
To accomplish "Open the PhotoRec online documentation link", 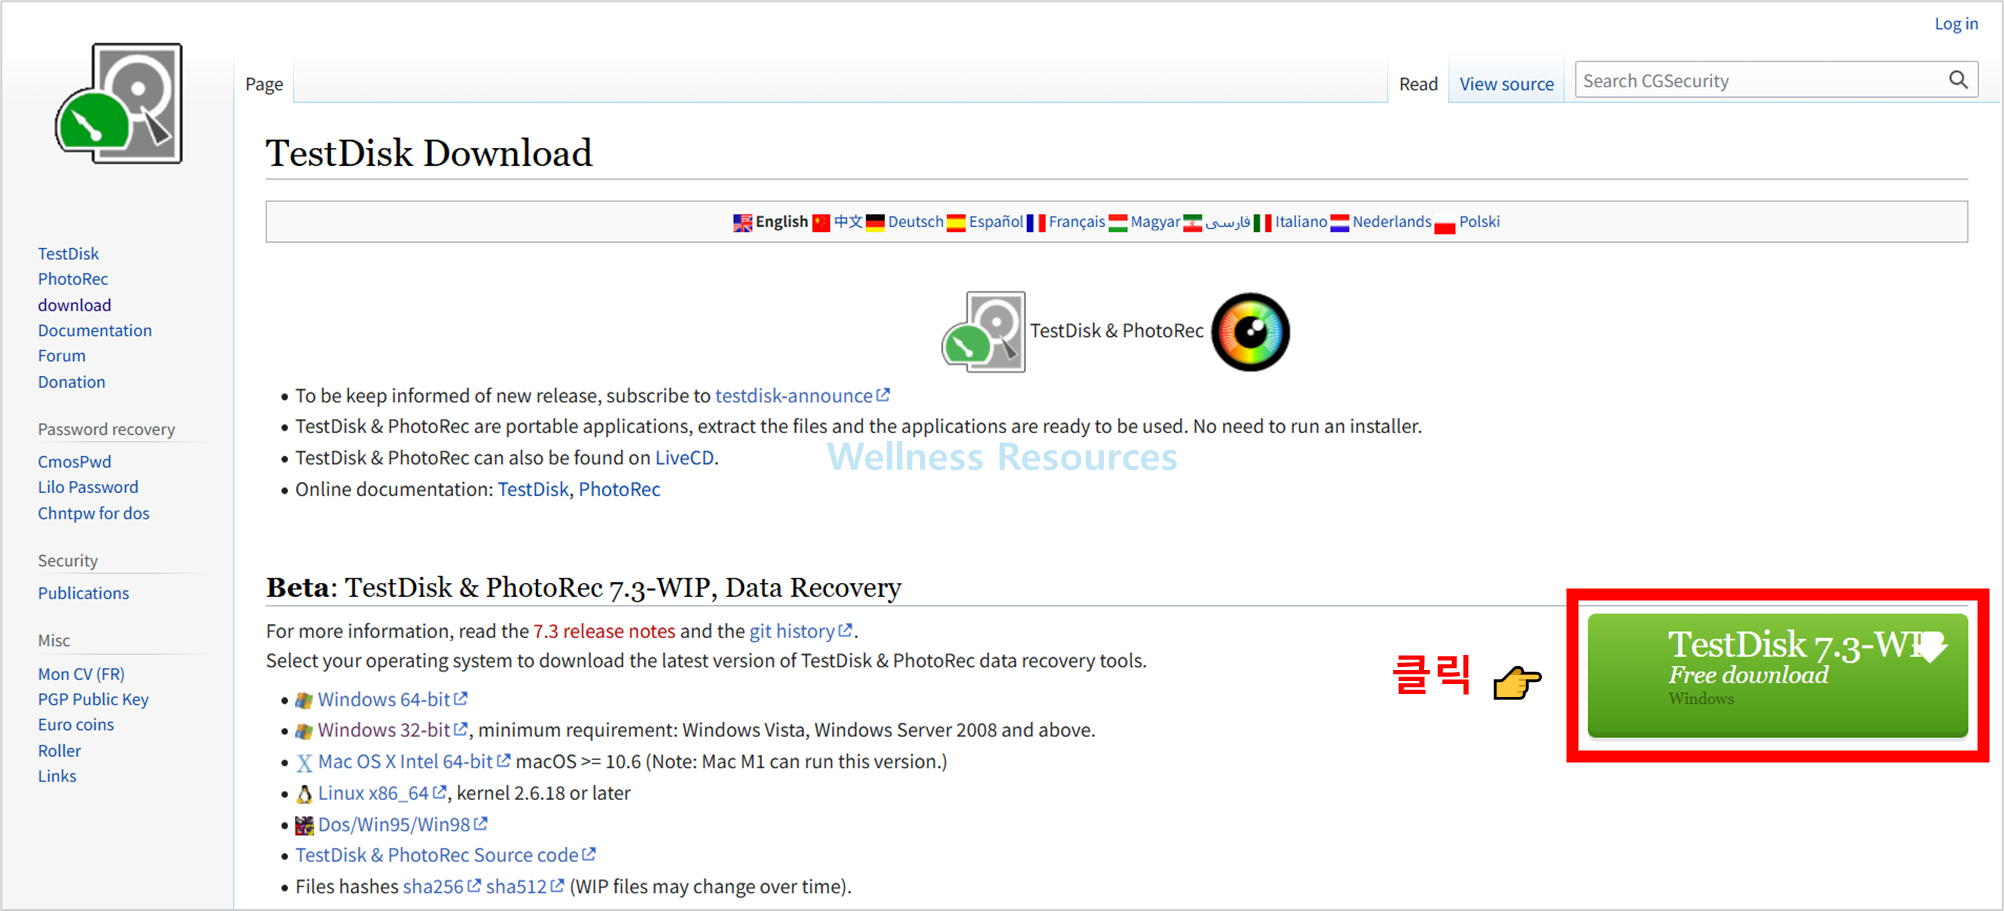I will coord(619,489).
